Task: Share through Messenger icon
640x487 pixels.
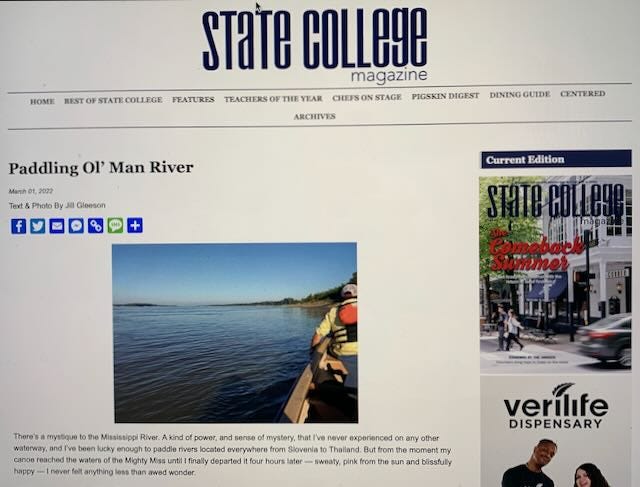Action: tap(76, 226)
